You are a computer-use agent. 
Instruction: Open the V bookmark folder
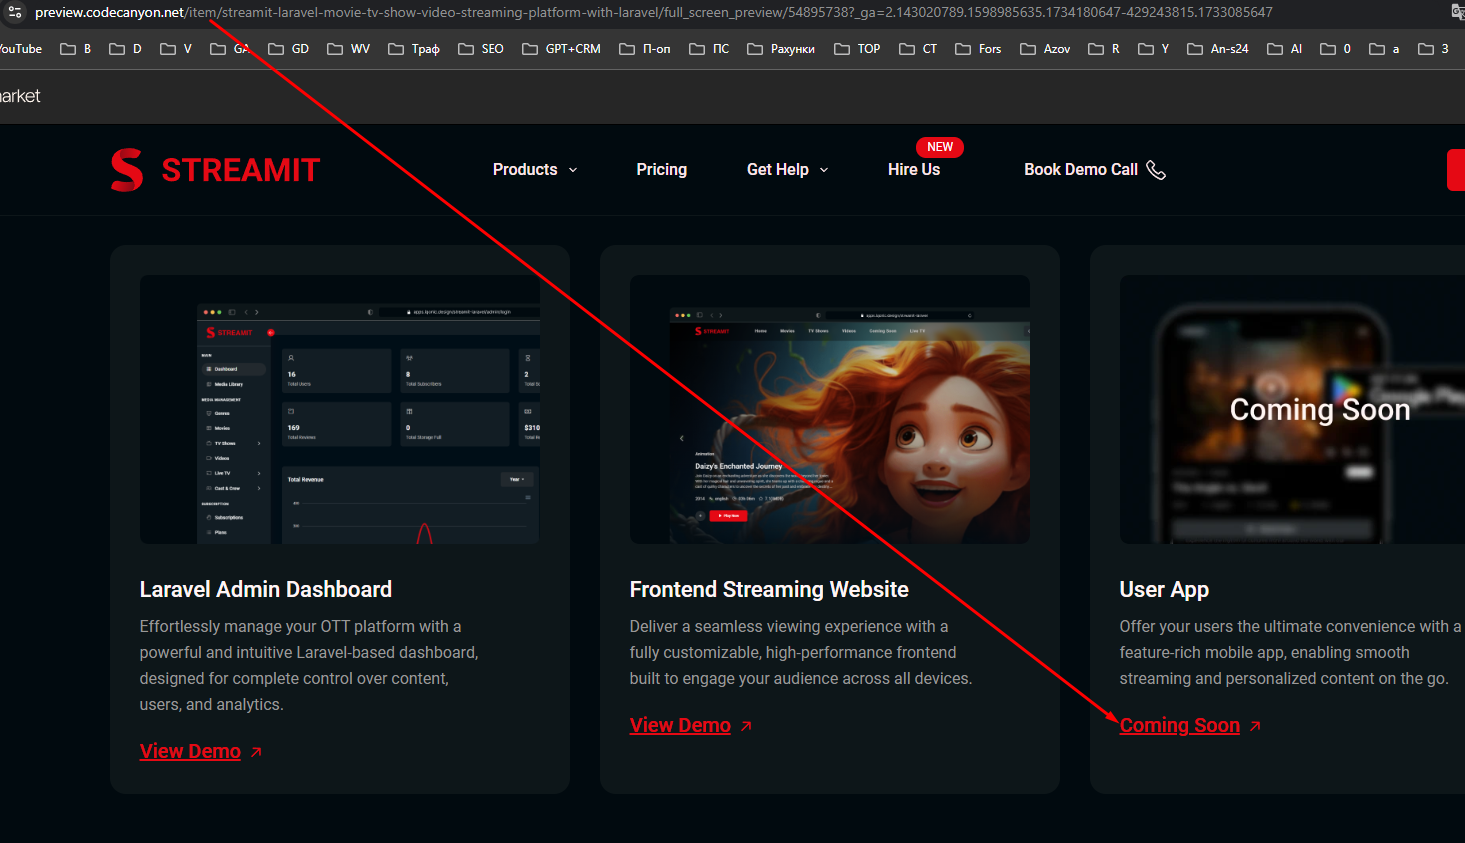tap(176, 48)
